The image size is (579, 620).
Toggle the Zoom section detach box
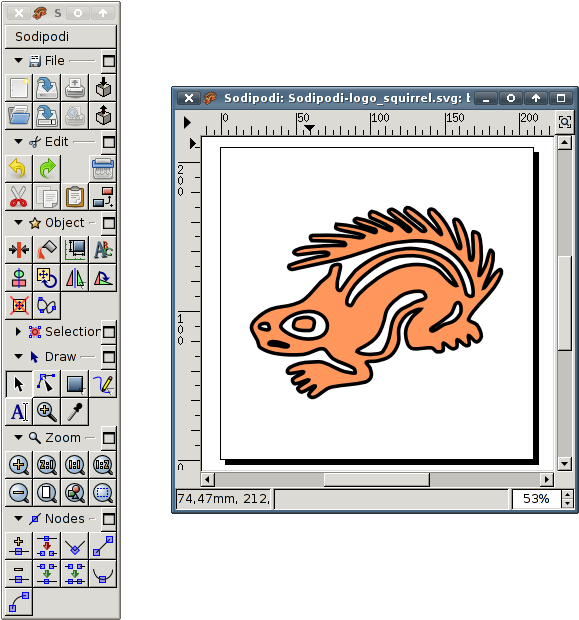[x=109, y=438]
